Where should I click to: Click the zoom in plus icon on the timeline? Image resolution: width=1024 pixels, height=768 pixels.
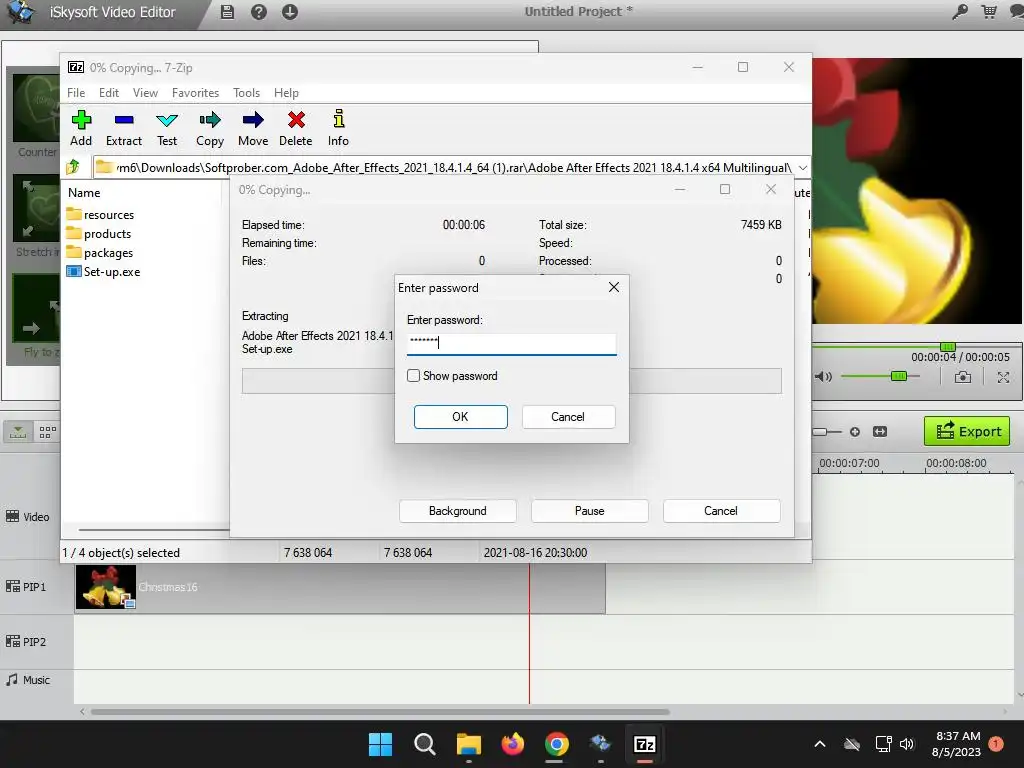tap(855, 432)
